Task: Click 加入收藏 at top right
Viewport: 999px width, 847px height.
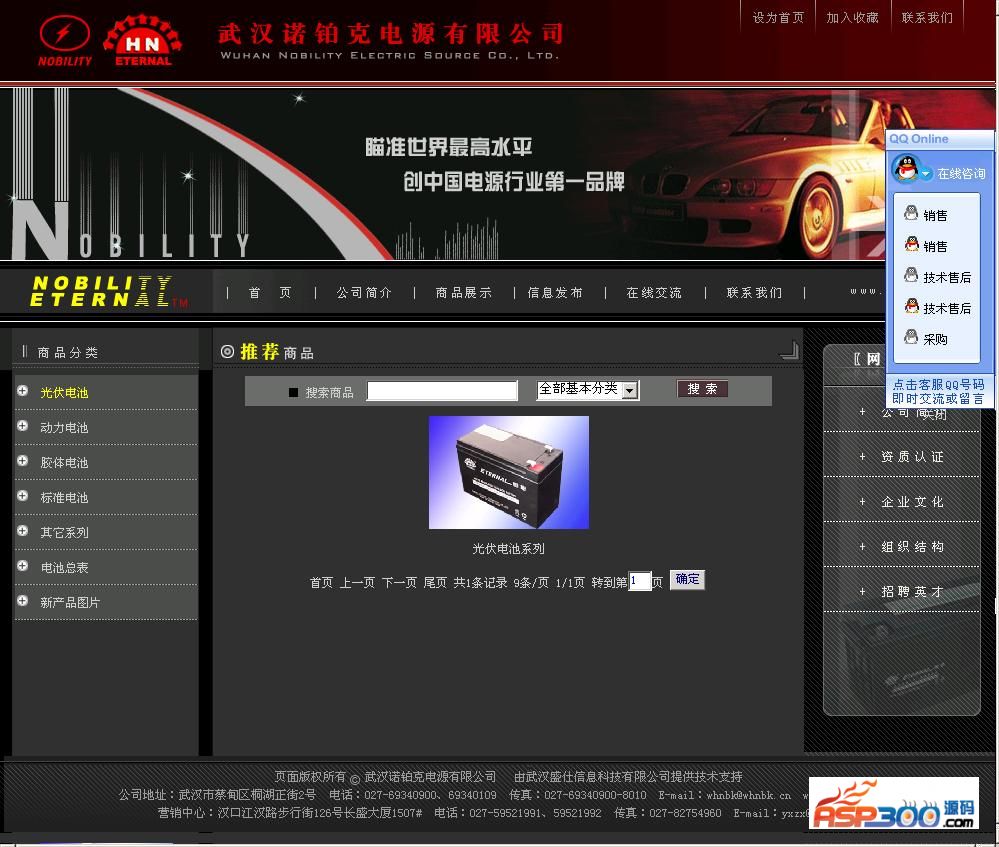Action: point(852,18)
